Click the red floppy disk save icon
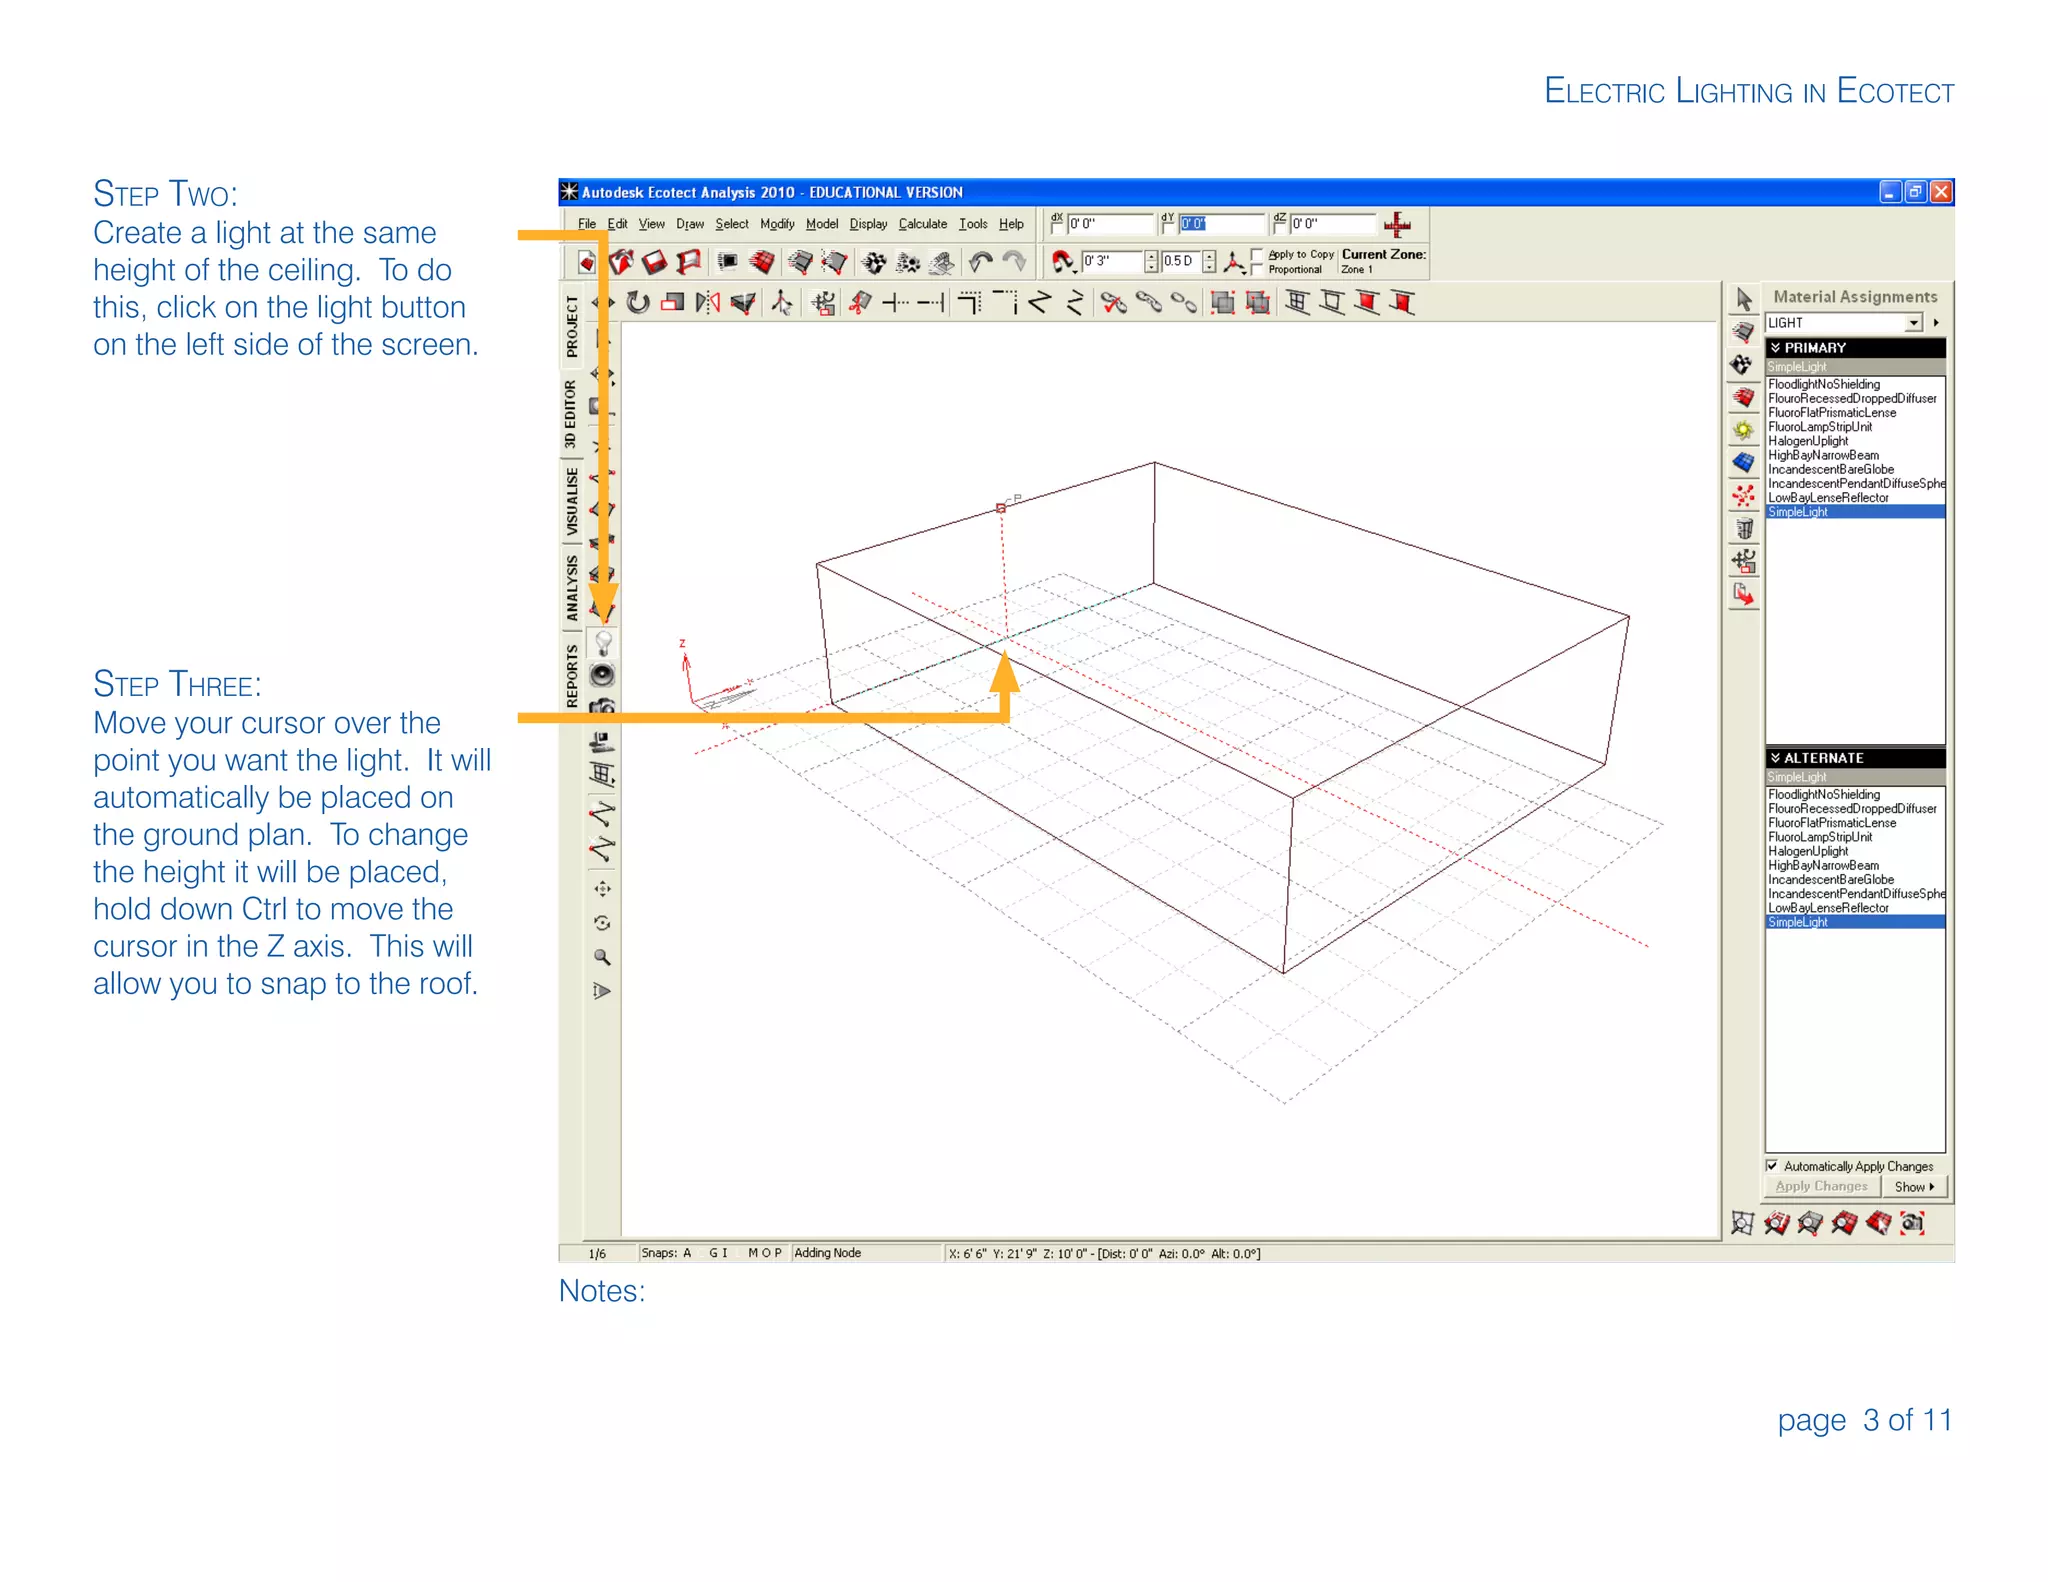The width and height of the screenshot is (2048, 1582). (x=654, y=262)
